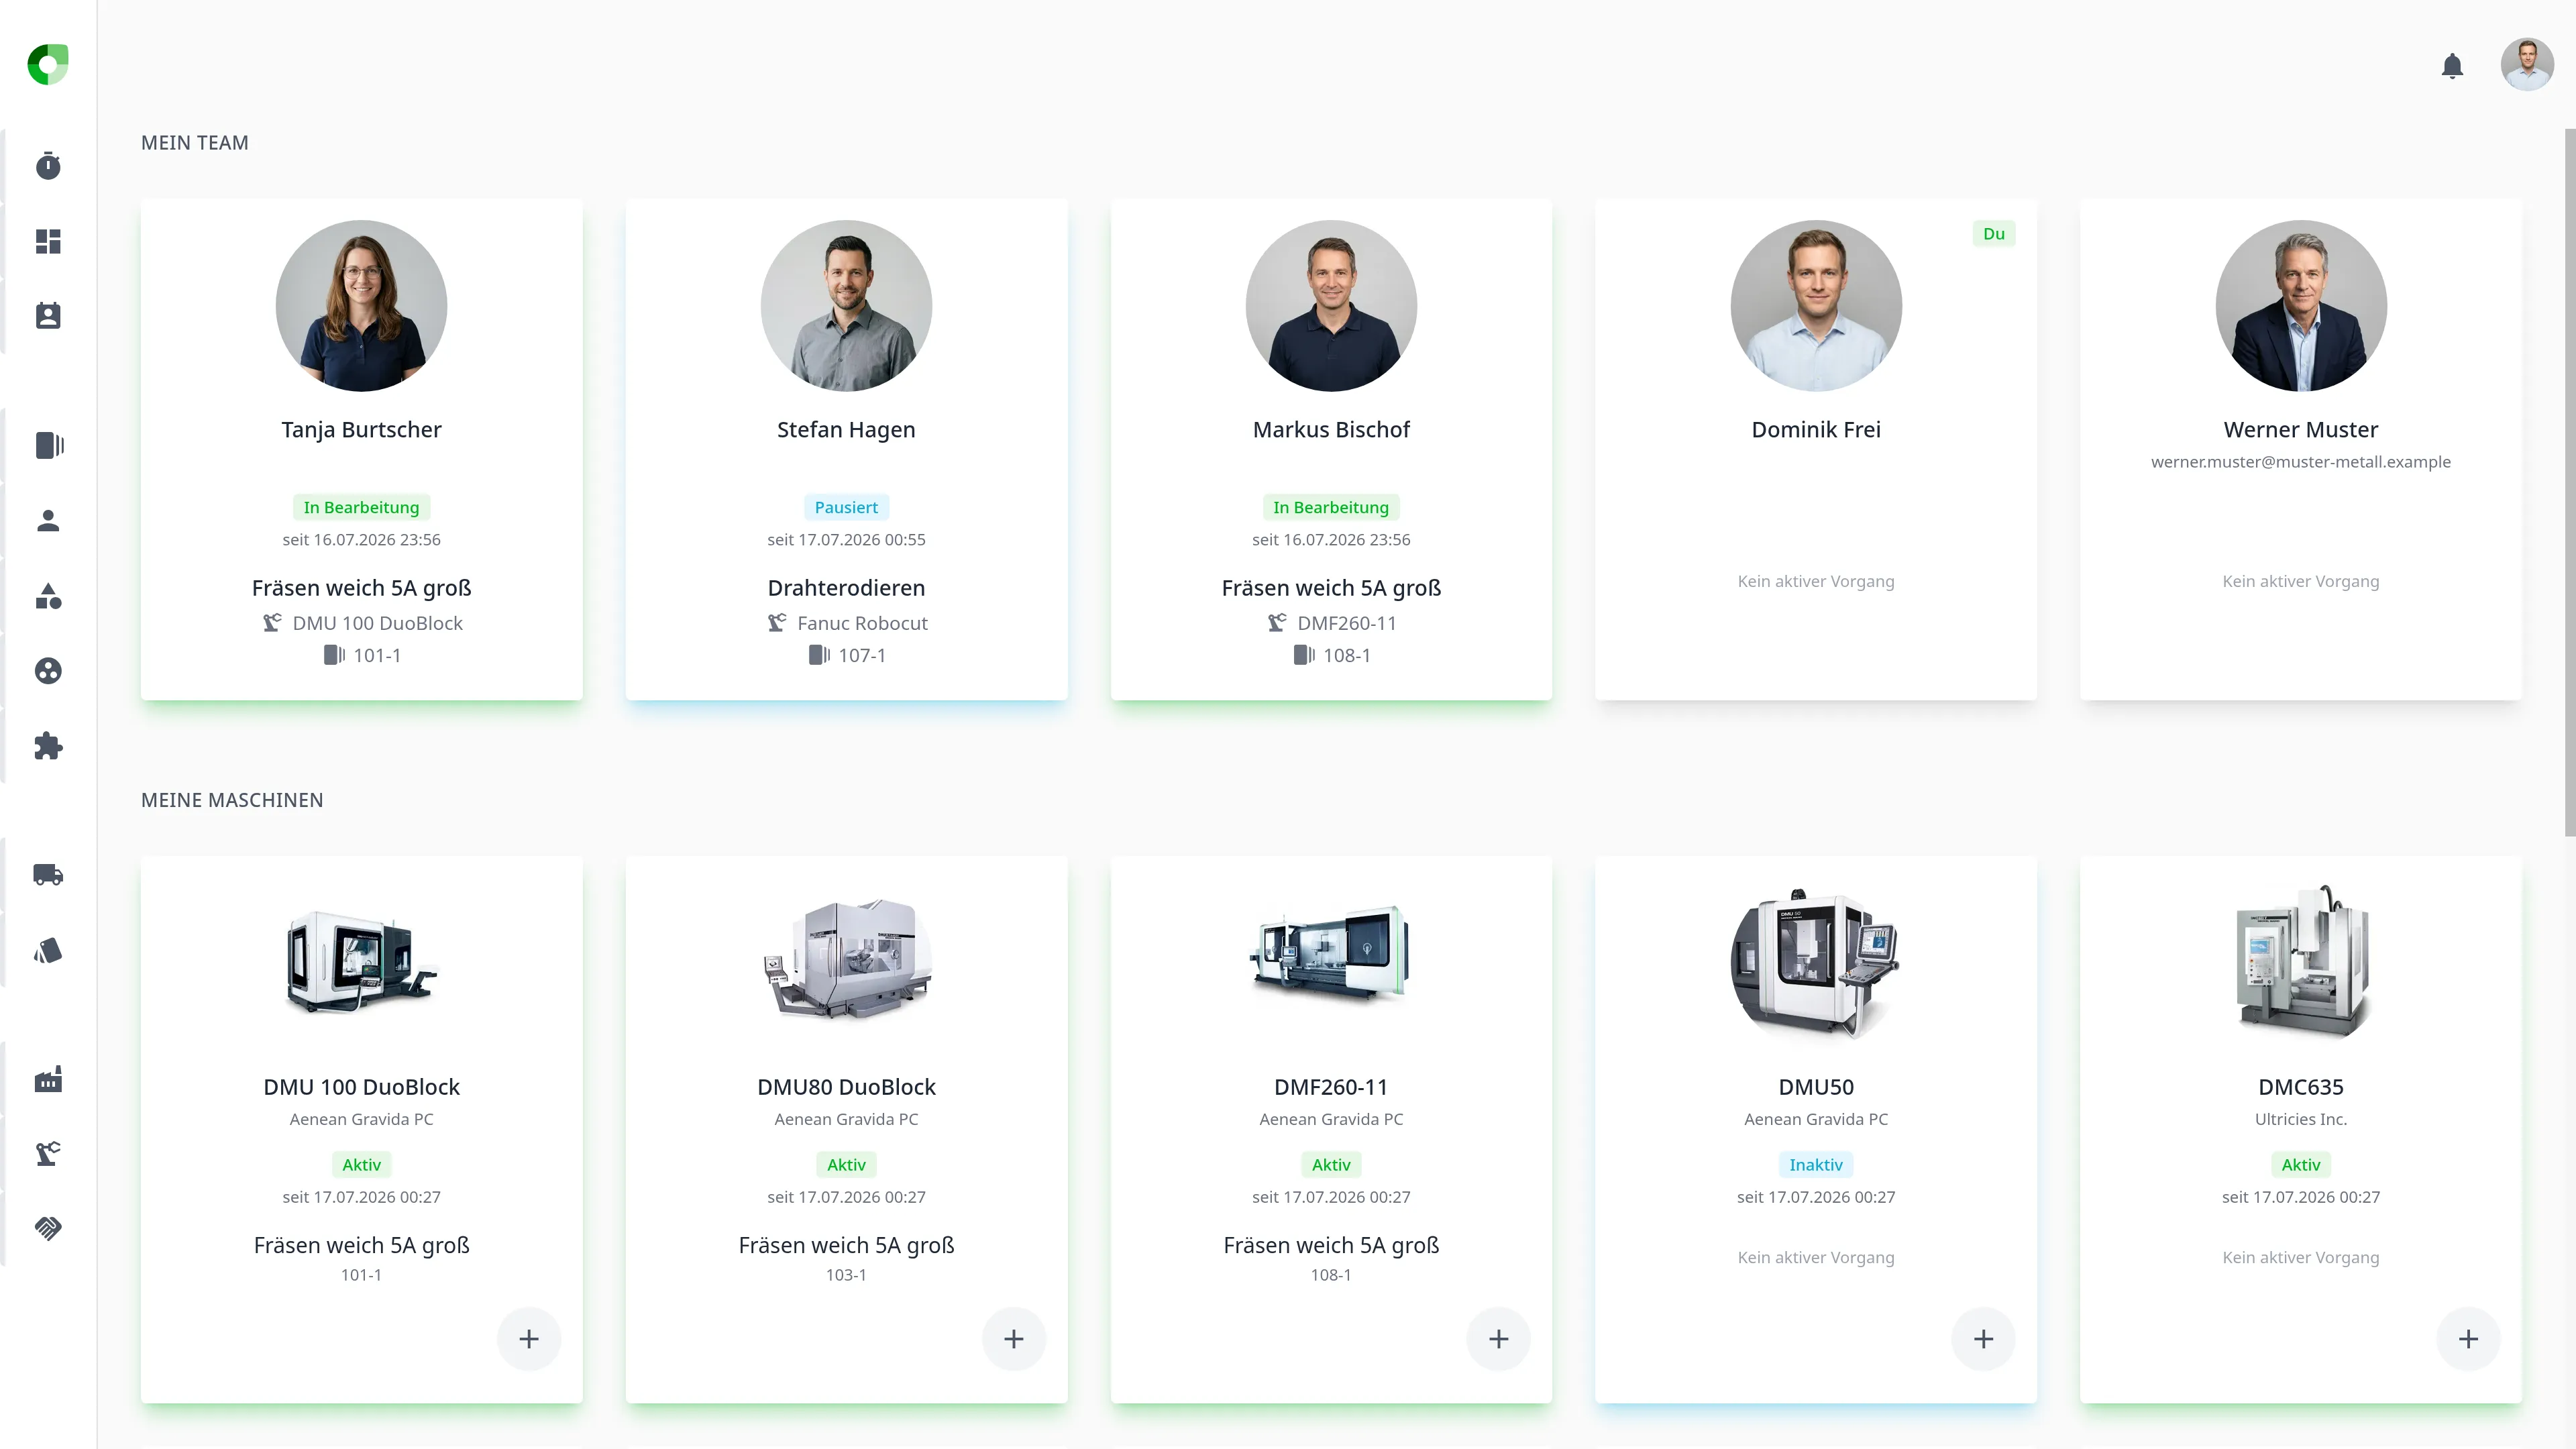
Task: Open the group workspaces circle icon
Action: click(48, 671)
